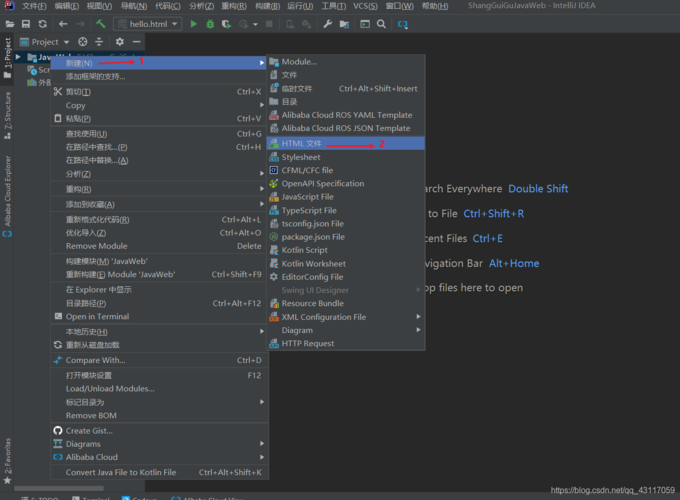
Task: Click 剪切(T) in the context menu
Action: (159, 92)
